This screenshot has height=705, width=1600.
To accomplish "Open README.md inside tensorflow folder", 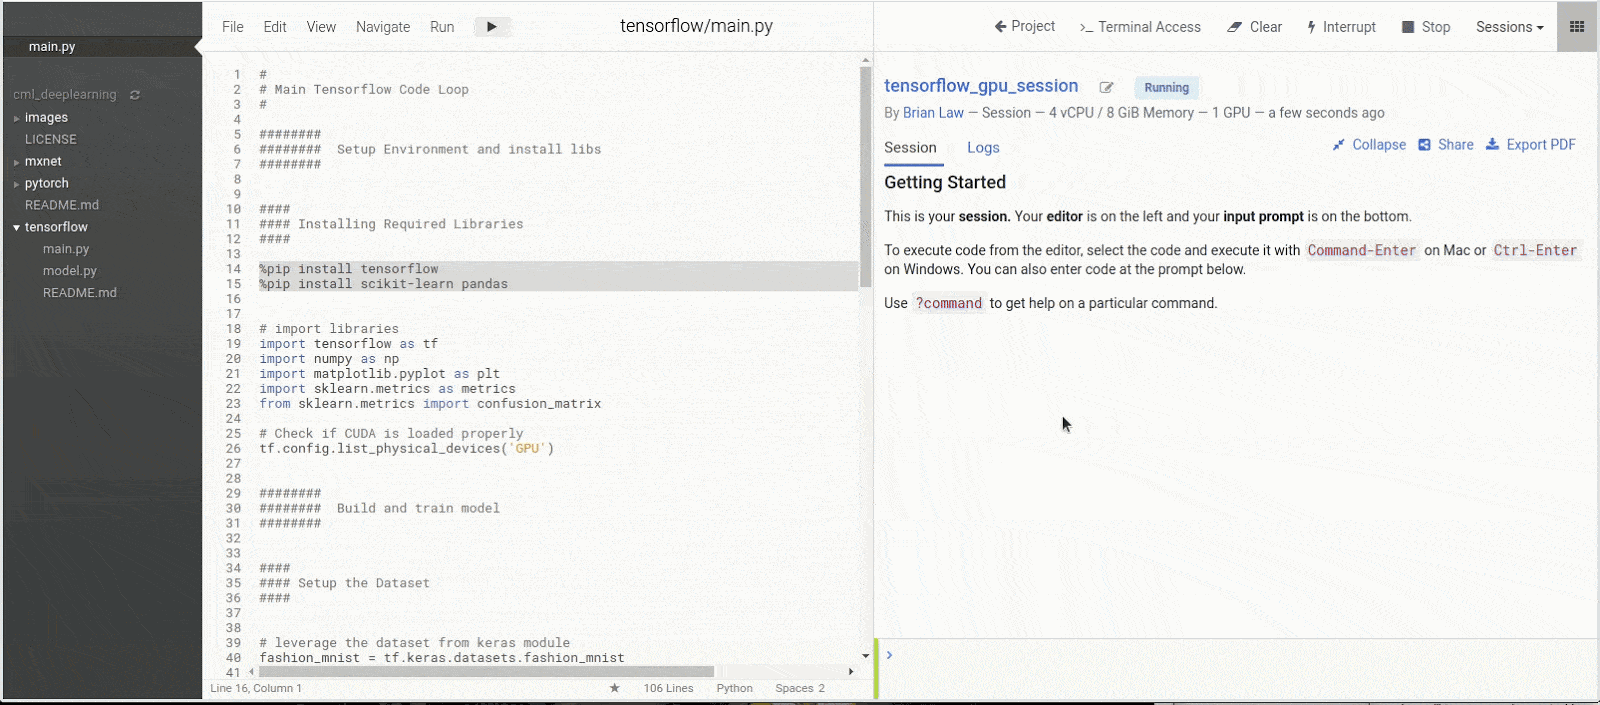I will pyautogui.click(x=80, y=293).
